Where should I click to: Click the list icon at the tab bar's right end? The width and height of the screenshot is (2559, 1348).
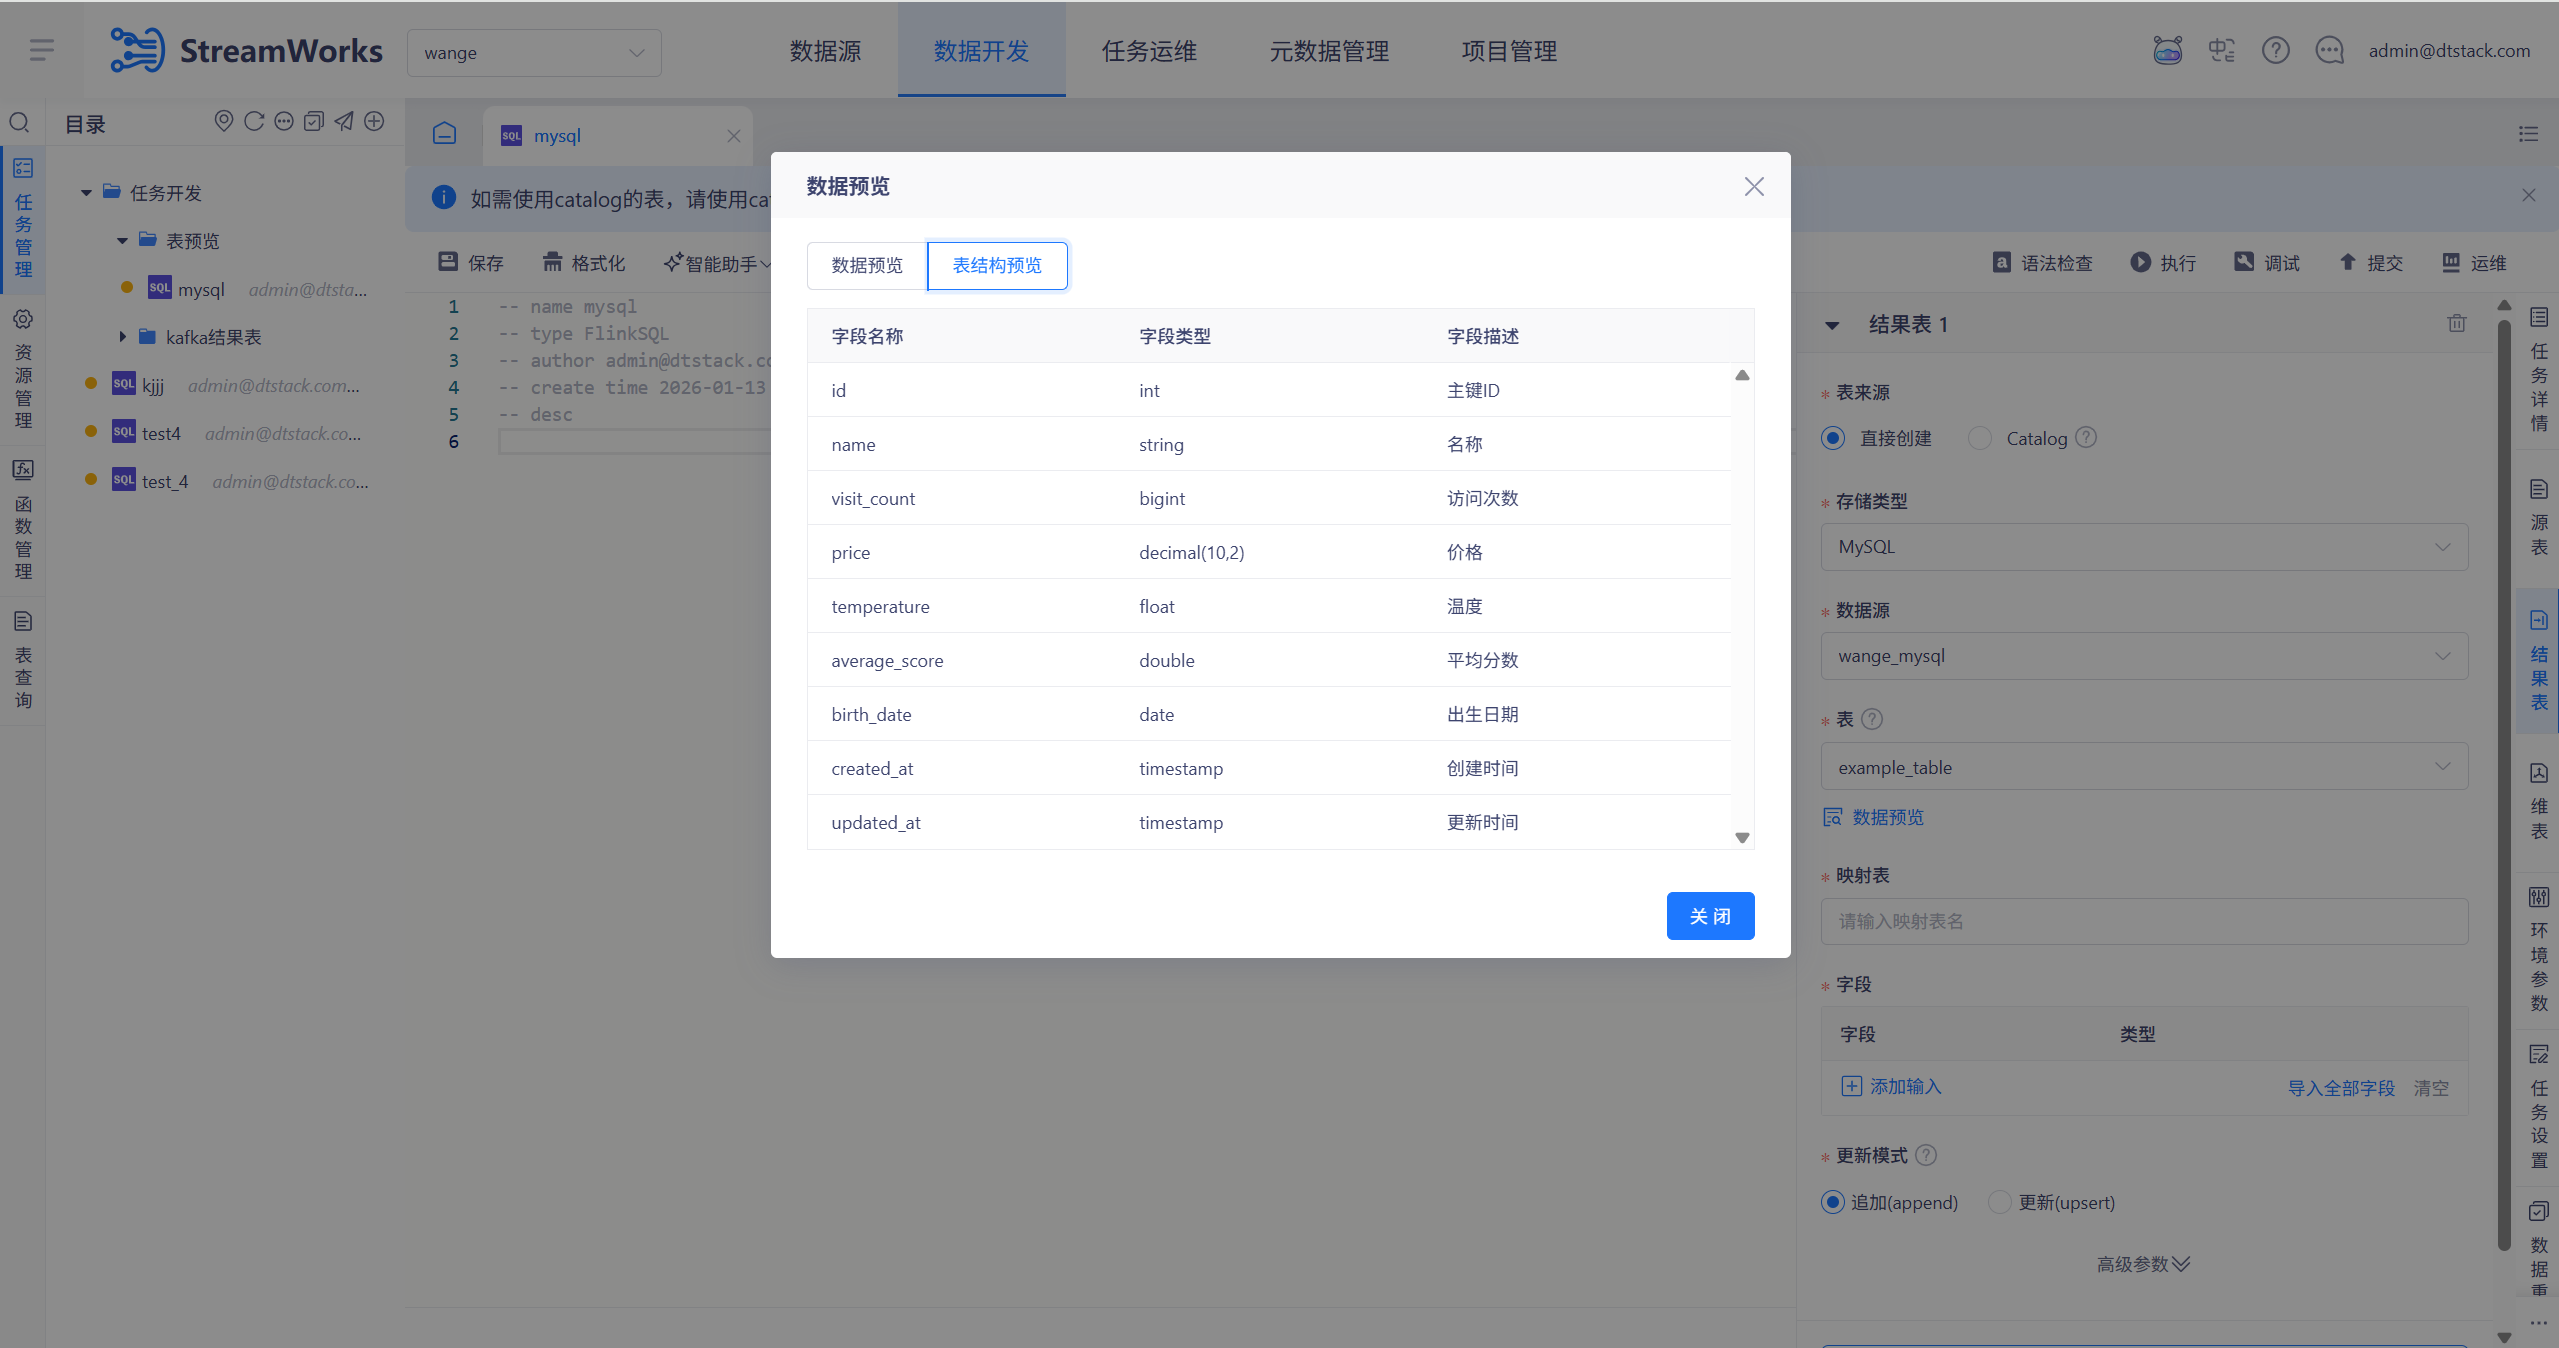coord(2529,134)
